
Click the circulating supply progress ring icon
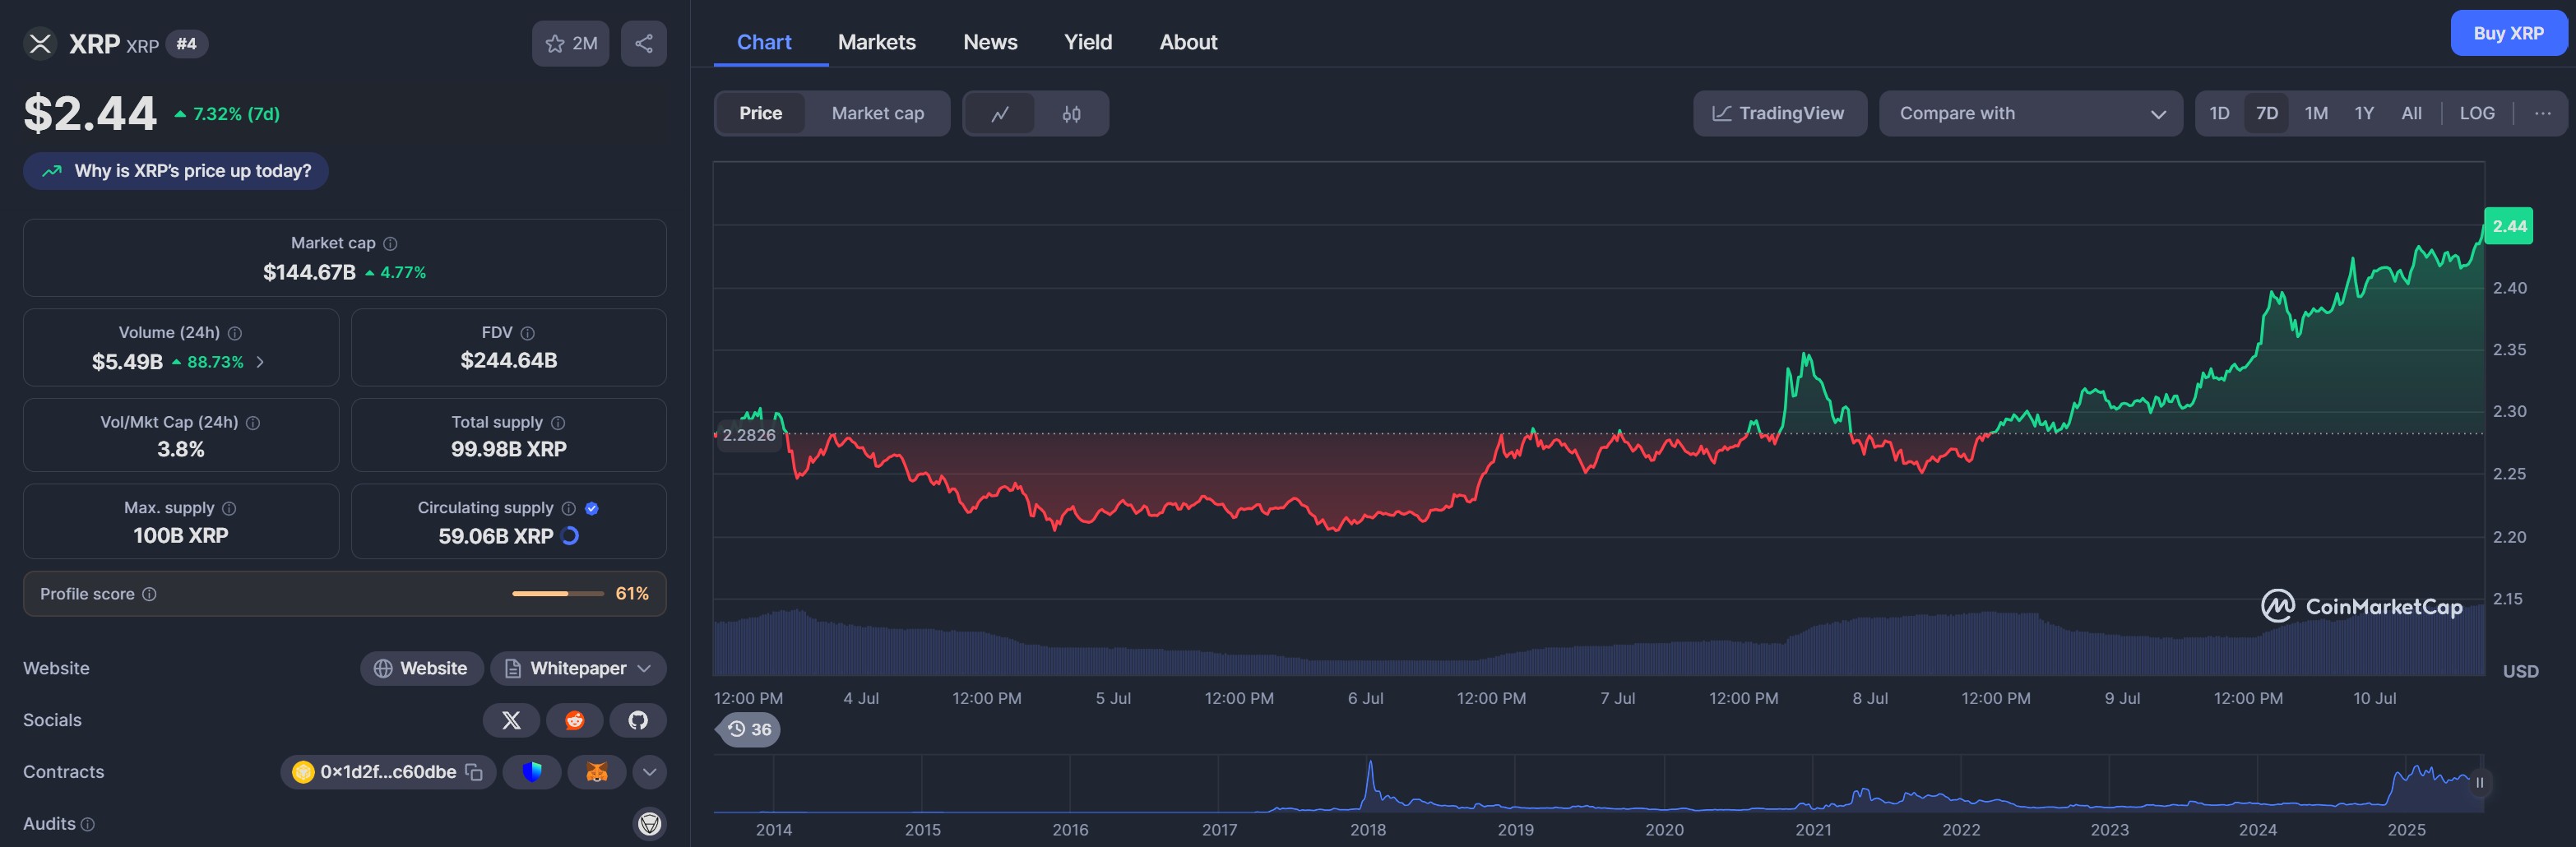[570, 536]
